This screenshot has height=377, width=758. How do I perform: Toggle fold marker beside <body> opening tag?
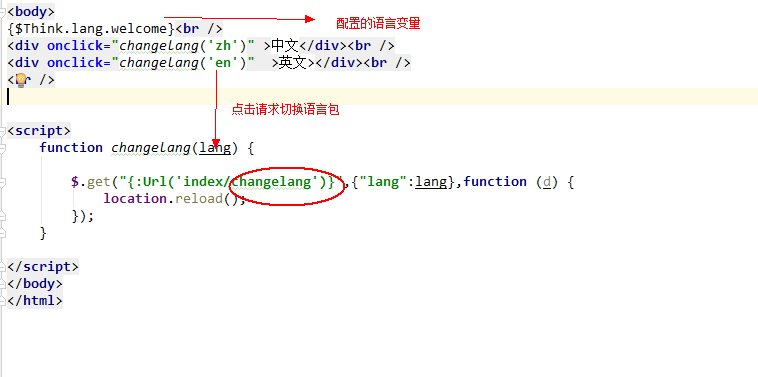point(2,12)
